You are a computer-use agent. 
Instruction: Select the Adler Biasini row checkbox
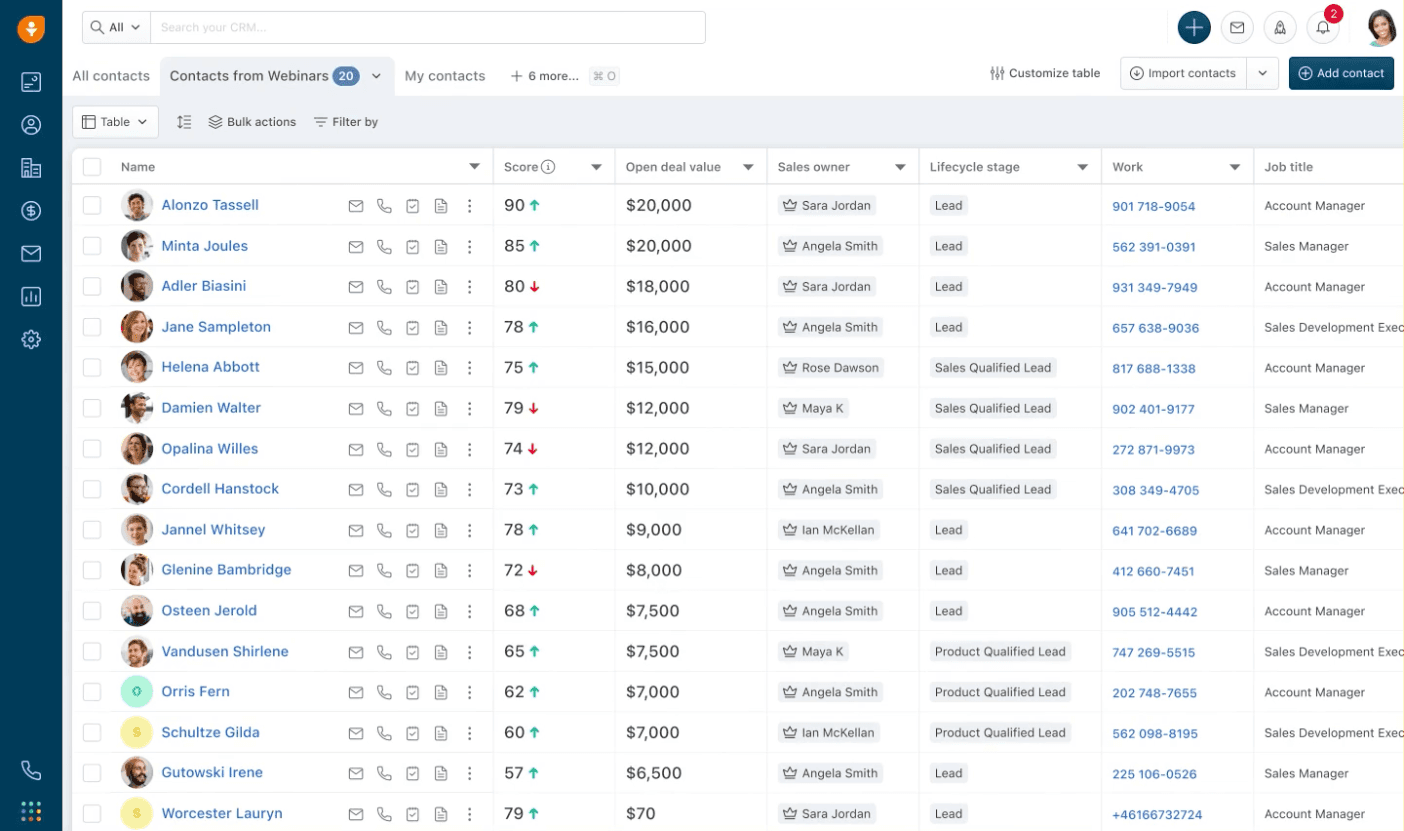coord(92,286)
